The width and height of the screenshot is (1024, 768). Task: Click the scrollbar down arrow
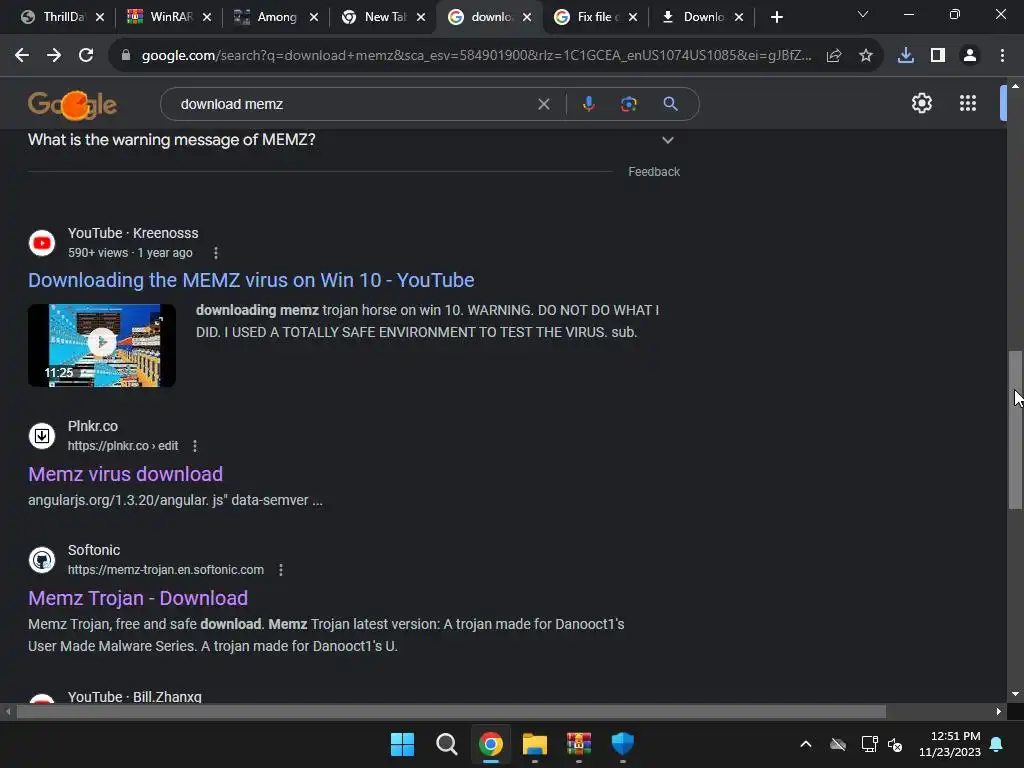pyautogui.click(x=1015, y=694)
